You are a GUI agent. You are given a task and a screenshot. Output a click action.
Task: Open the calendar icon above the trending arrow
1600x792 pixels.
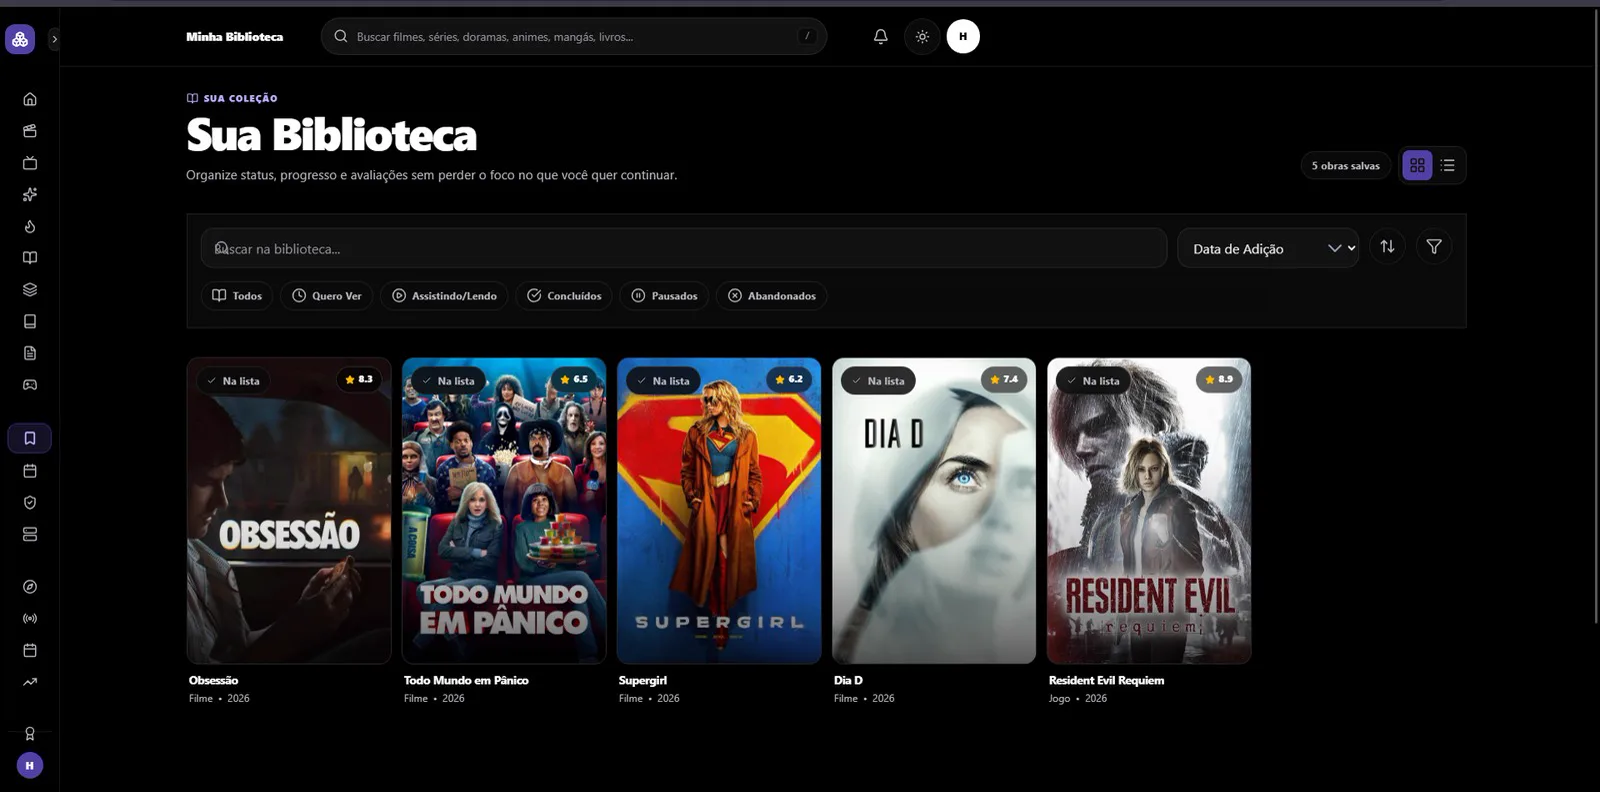point(30,651)
